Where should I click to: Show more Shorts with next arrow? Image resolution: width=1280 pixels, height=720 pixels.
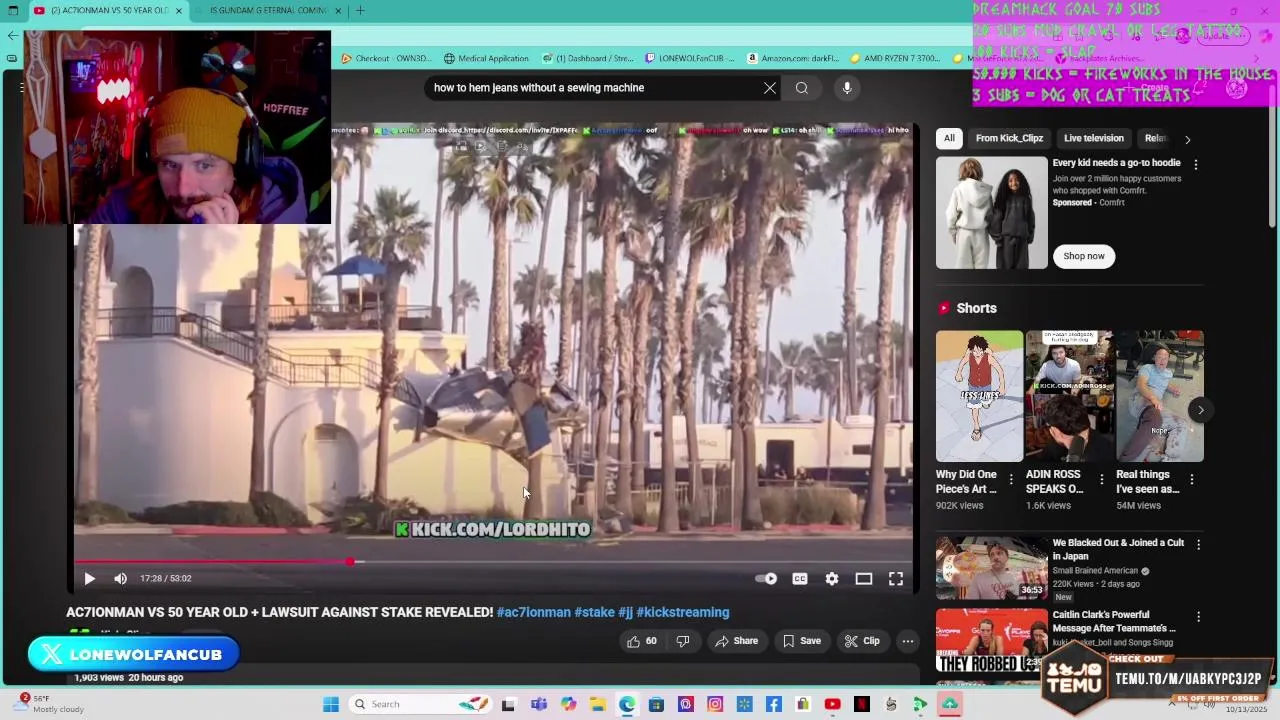coord(1201,410)
